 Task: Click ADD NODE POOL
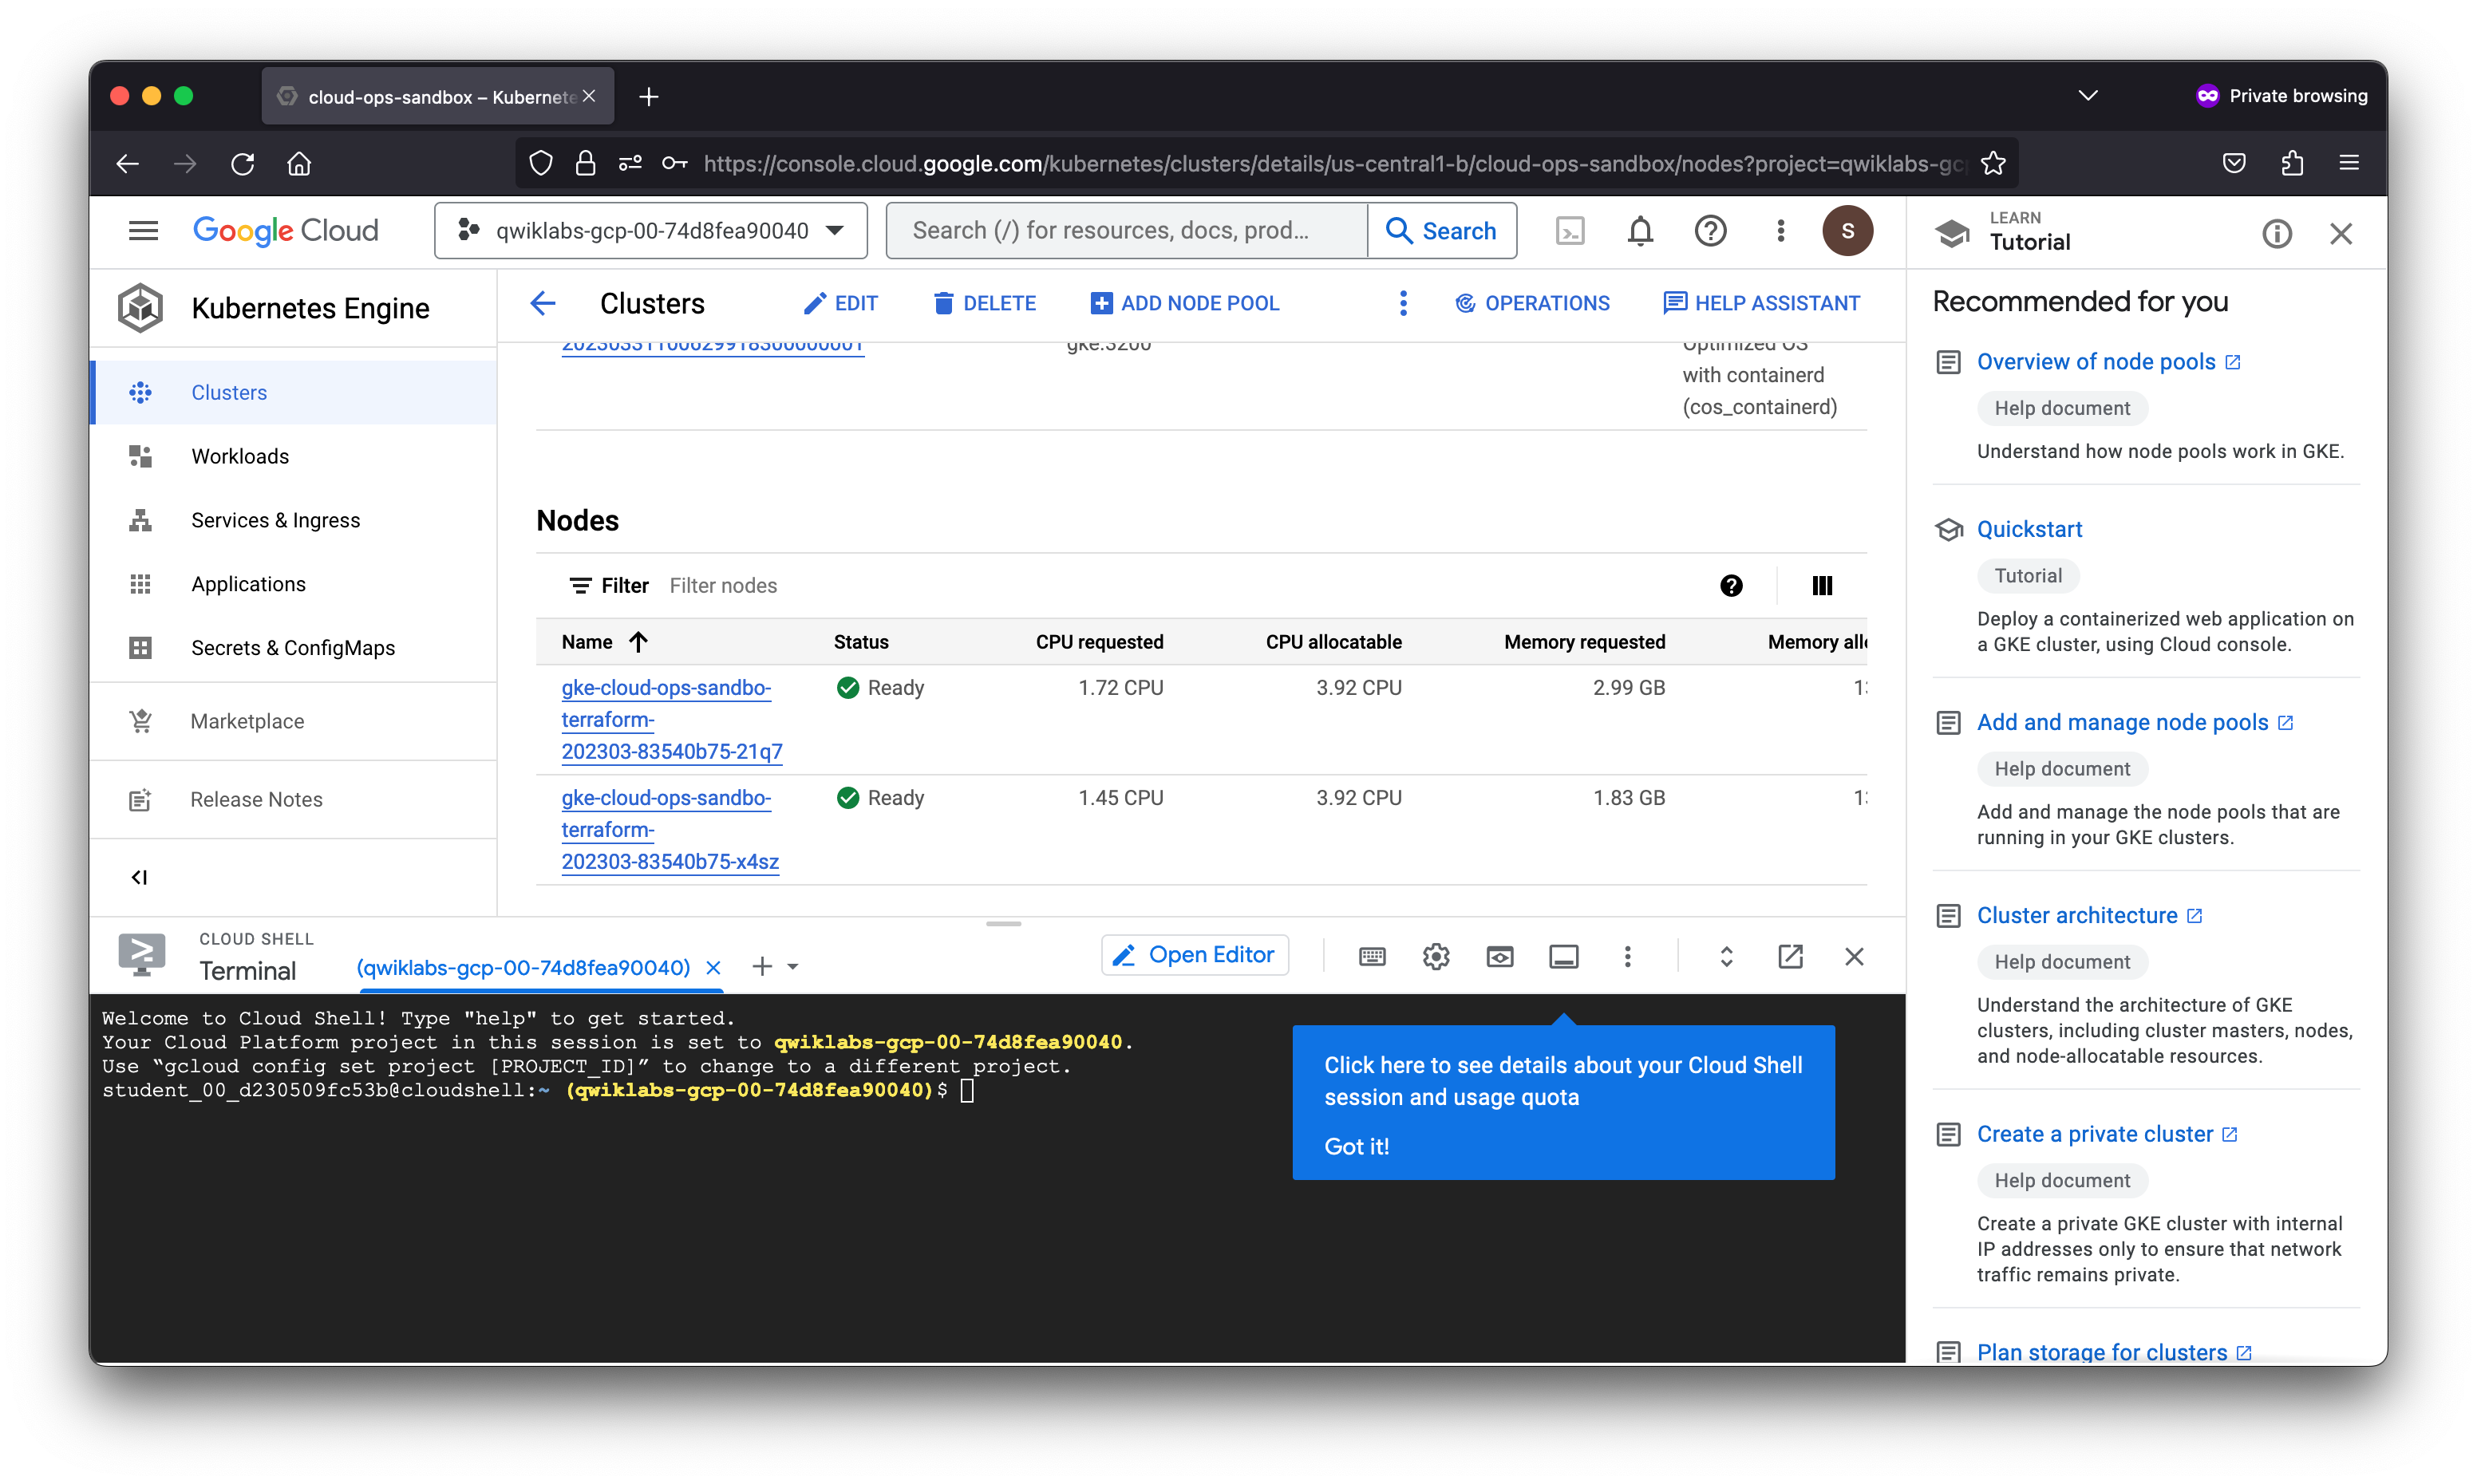[1184, 303]
